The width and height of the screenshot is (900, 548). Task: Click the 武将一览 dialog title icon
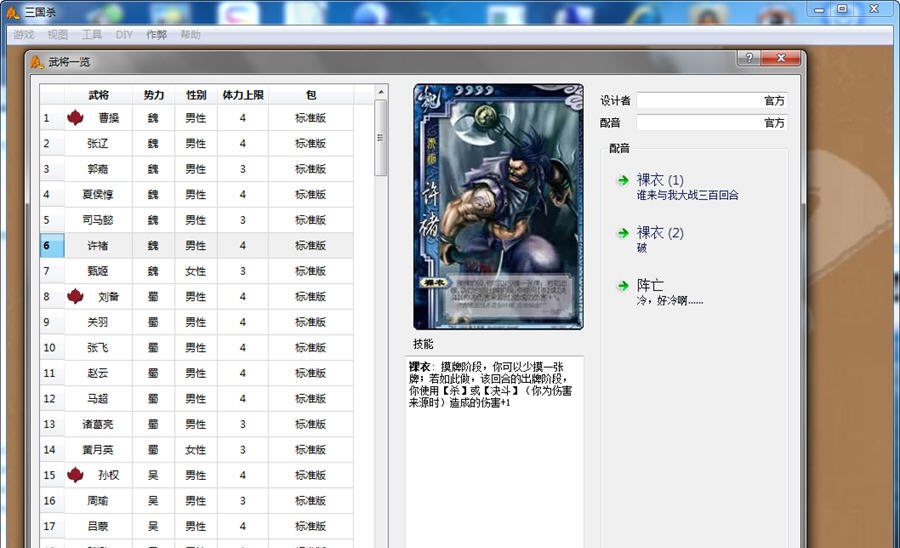pos(37,62)
